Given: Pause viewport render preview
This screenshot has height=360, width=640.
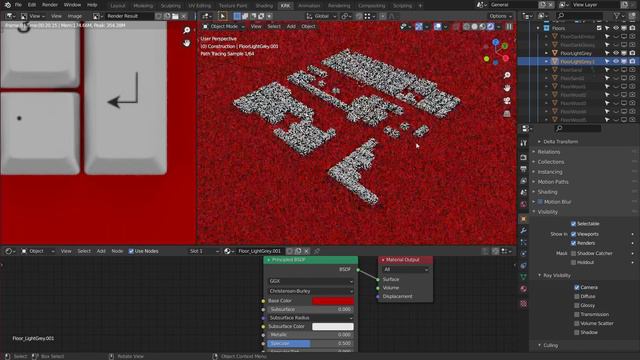Looking at the screenshot, I should click(509, 27).
